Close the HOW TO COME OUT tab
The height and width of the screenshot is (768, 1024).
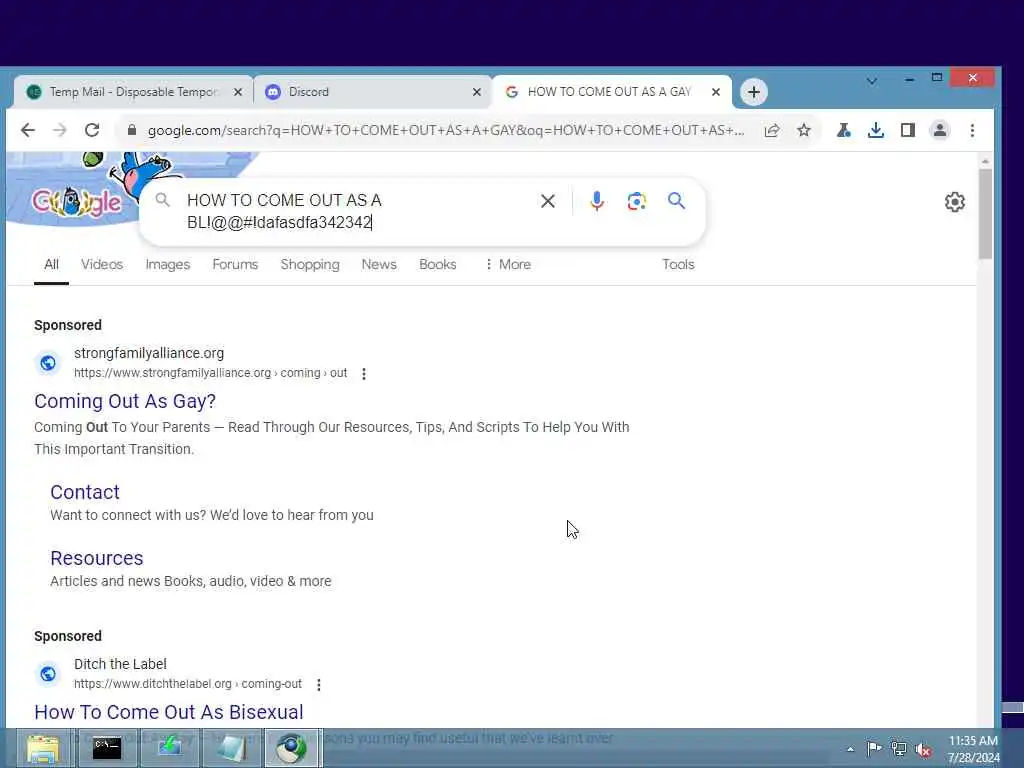click(716, 92)
